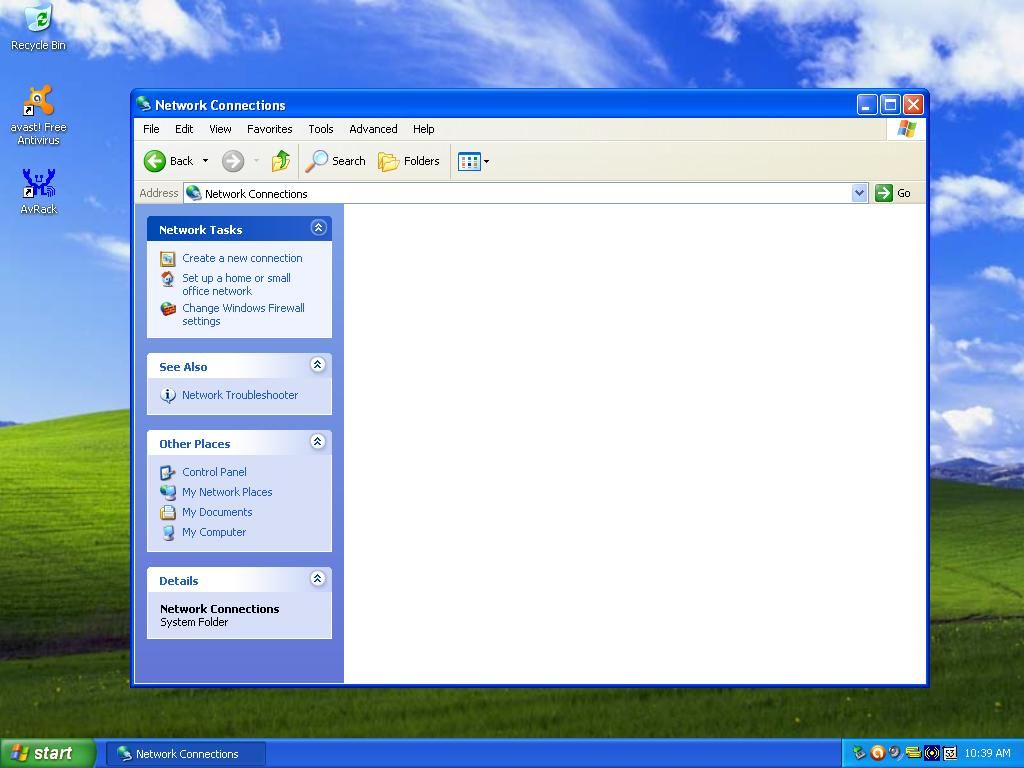Click the Network Troubleshooter info icon
The width and height of the screenshot is (1024, 768).
pos(168,396)
